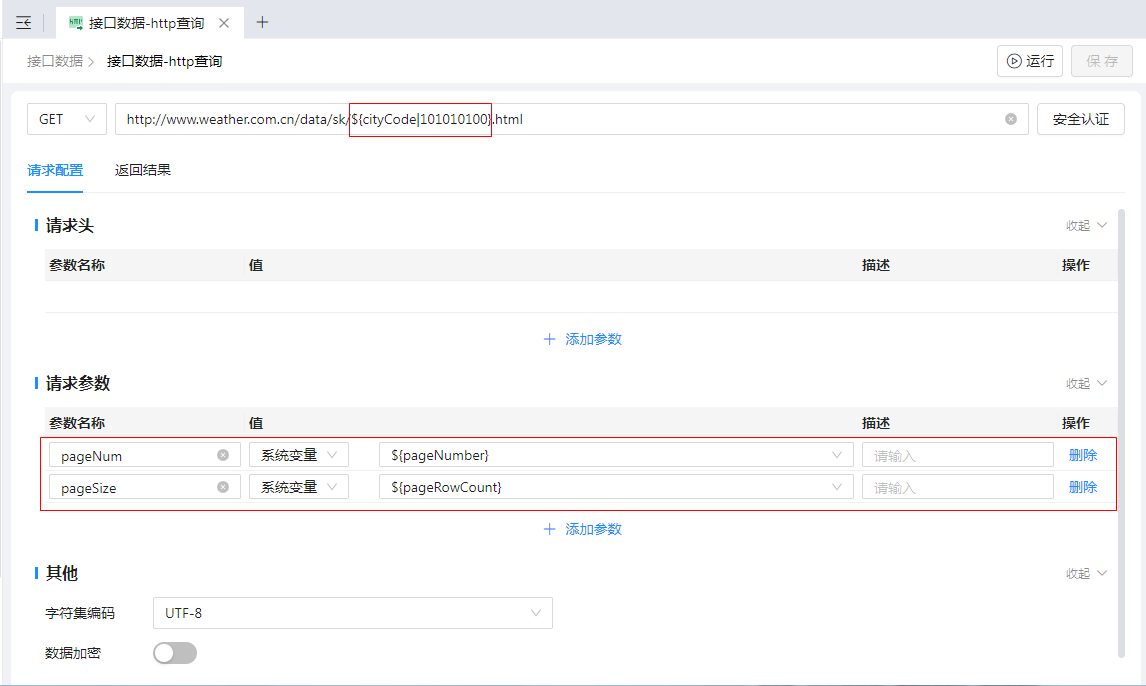Viewport: 1146px width, 686px height.
Task: Add parameter under 请求参数 section
Action: [582, 529]
